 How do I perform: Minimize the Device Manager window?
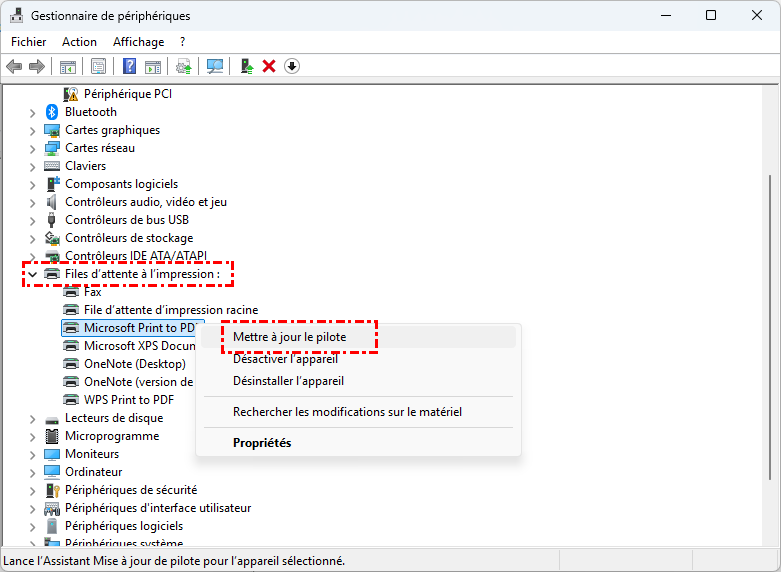pos(666,15)
